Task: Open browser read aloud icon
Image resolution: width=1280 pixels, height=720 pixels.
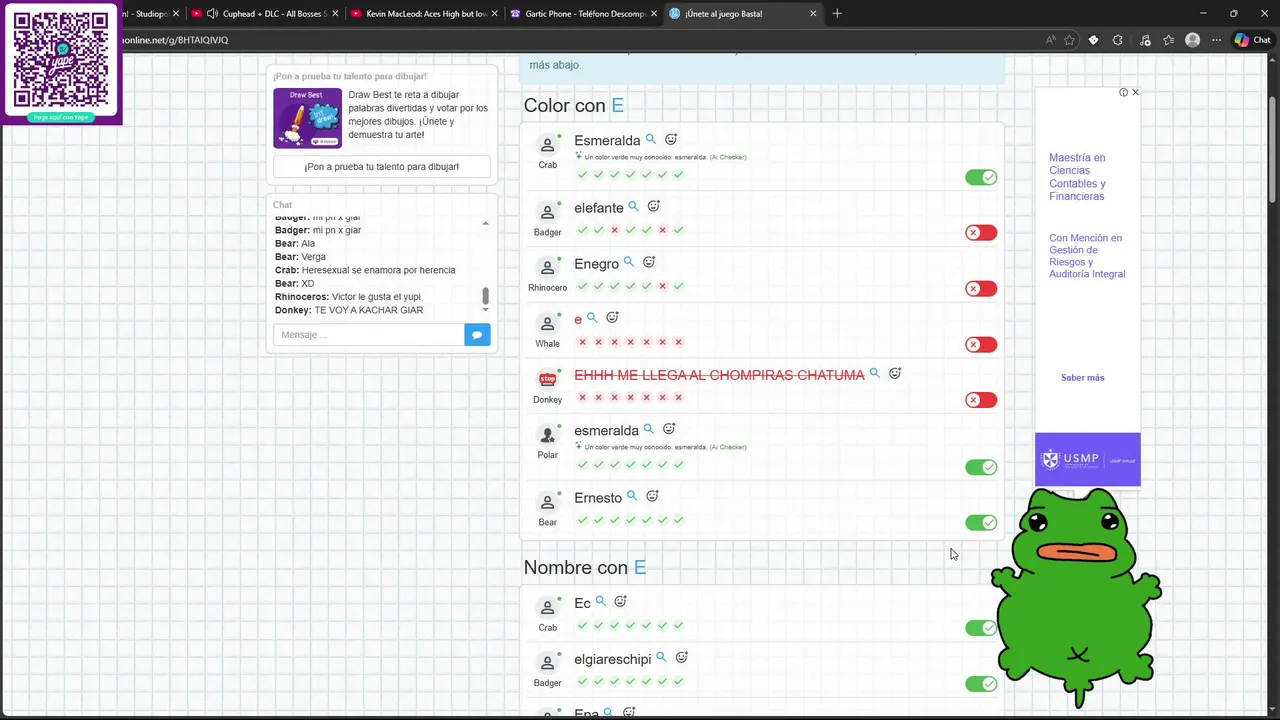Action: point(1050,40)
